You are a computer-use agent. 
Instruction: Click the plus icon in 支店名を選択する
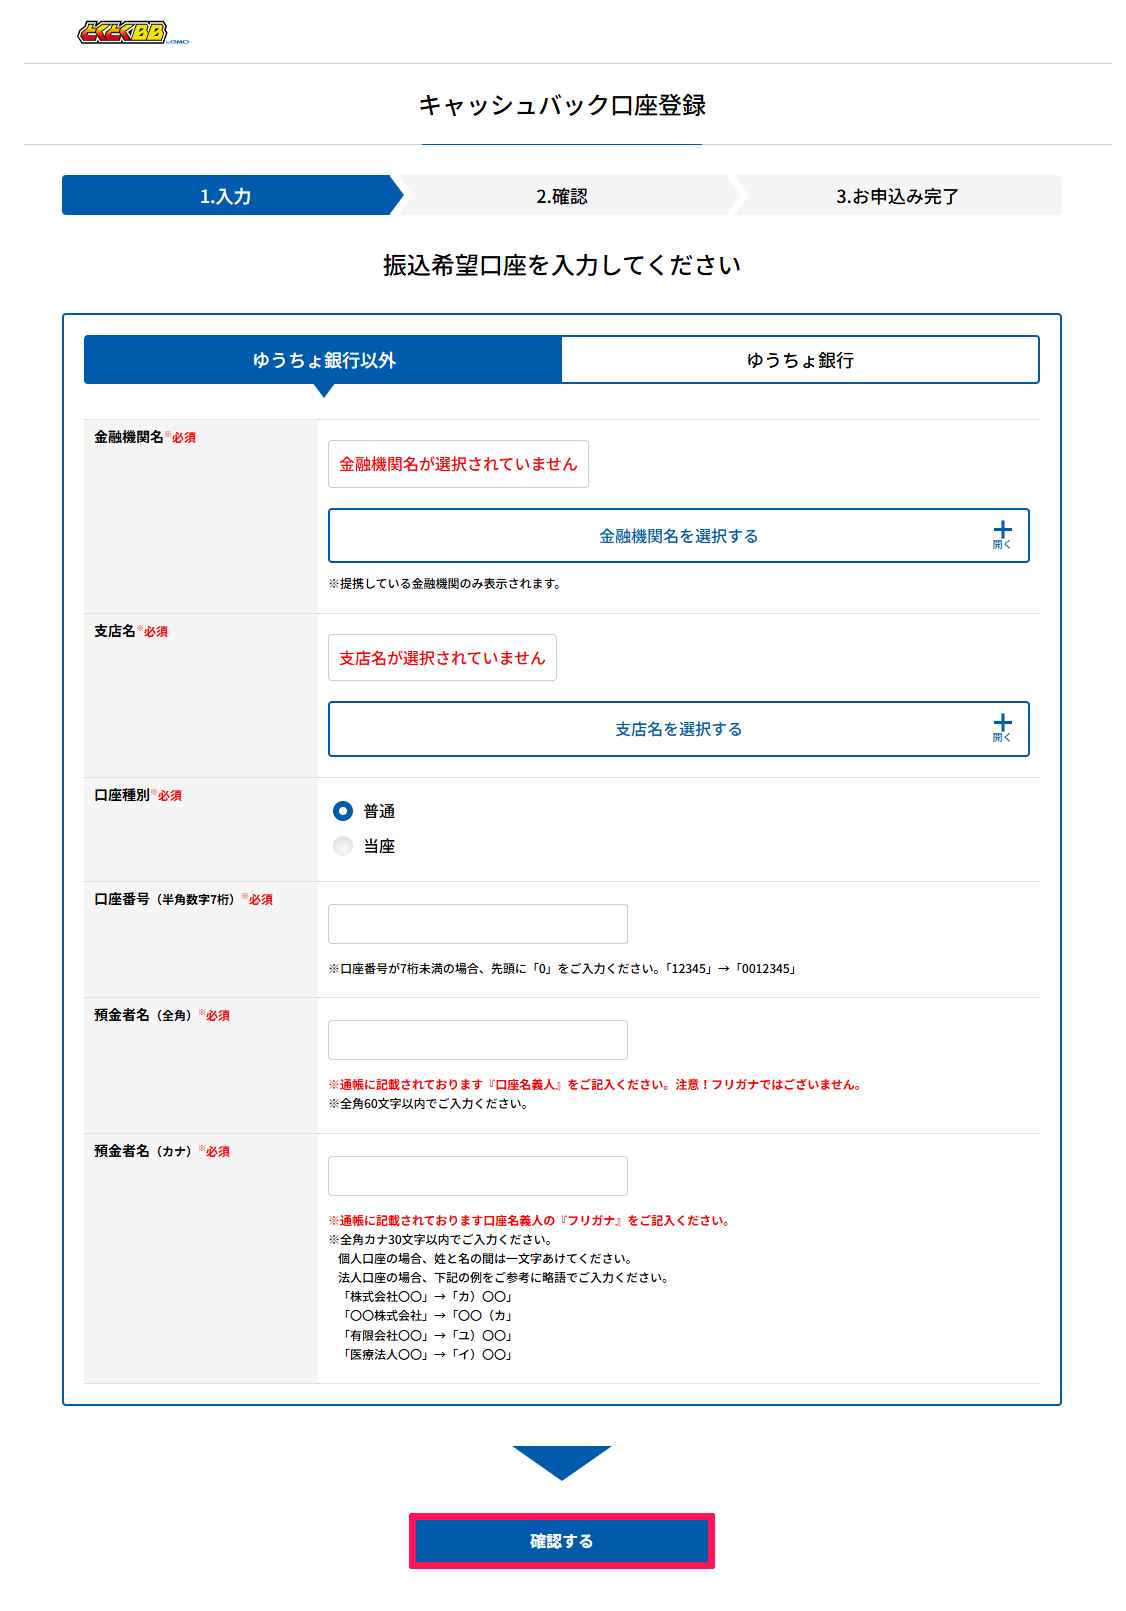[1002, 723]
